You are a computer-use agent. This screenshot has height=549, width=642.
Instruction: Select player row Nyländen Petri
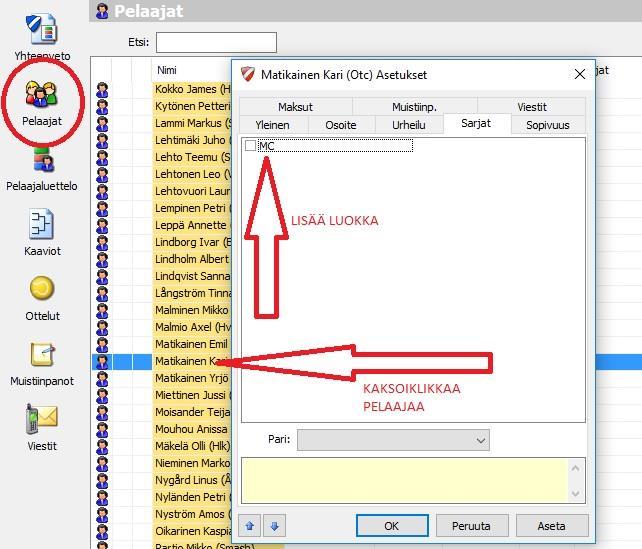[x=162, y=497]
